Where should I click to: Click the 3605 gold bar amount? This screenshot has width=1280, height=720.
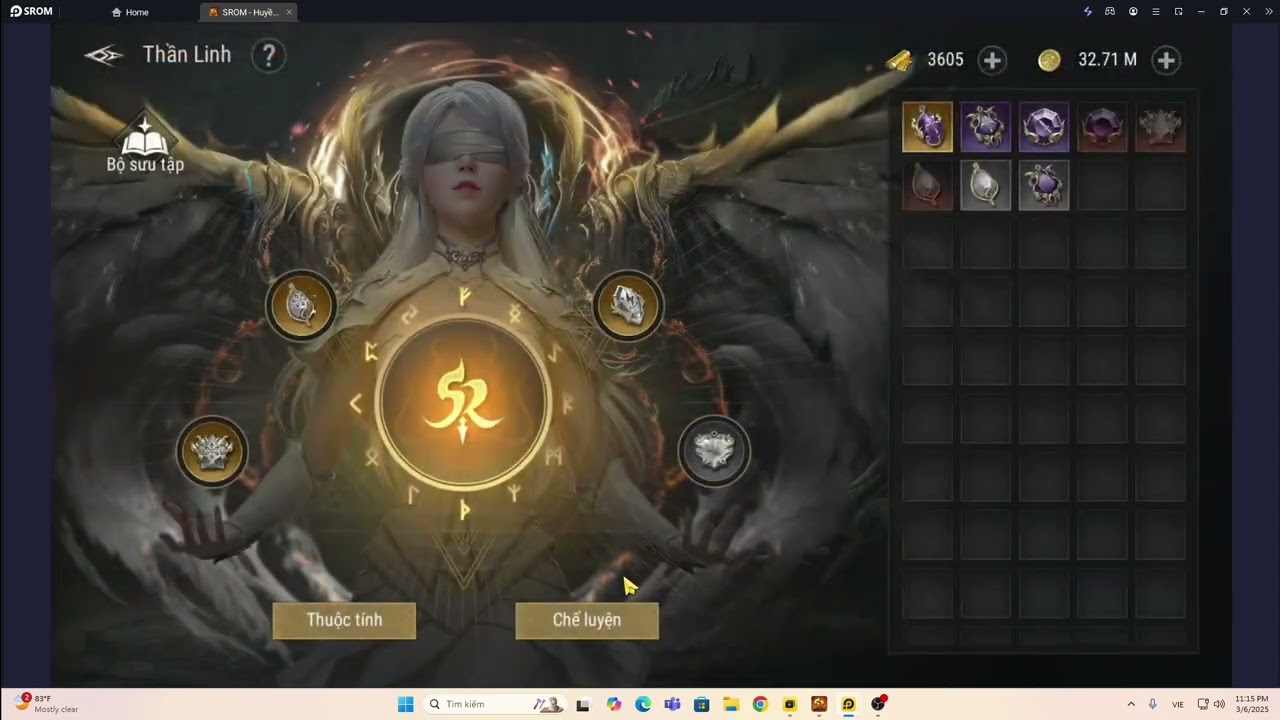(945, 60)
